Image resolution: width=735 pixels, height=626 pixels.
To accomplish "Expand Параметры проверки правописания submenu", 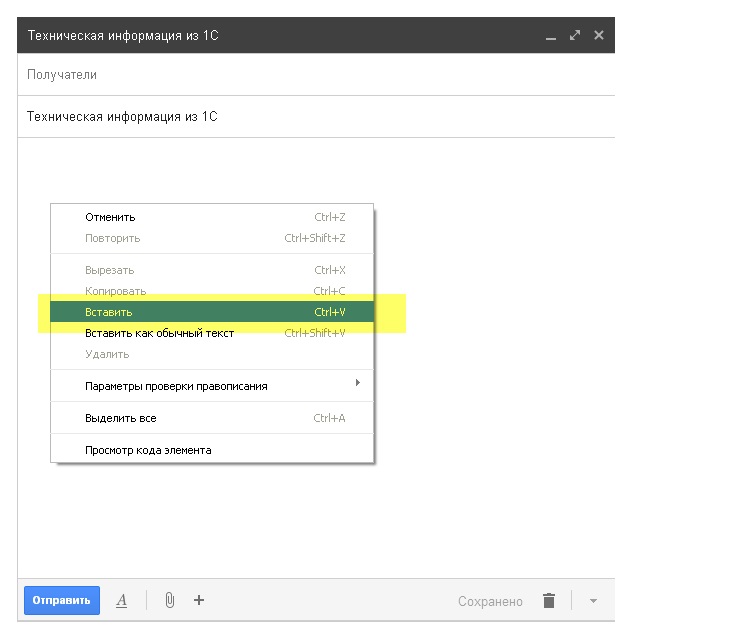I will click(212, 386).
